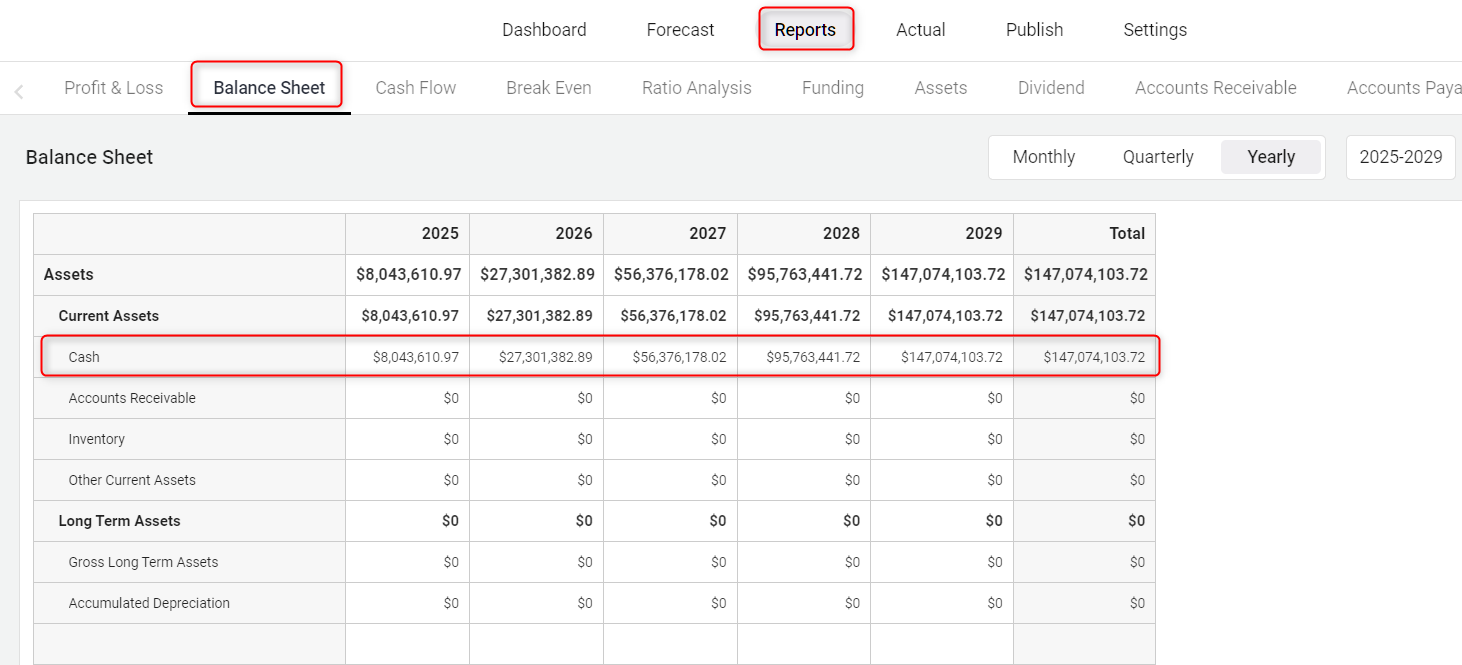
Task: Click Cash value $147,074,103.72 for 2029
Action: [x=952, y=357]
